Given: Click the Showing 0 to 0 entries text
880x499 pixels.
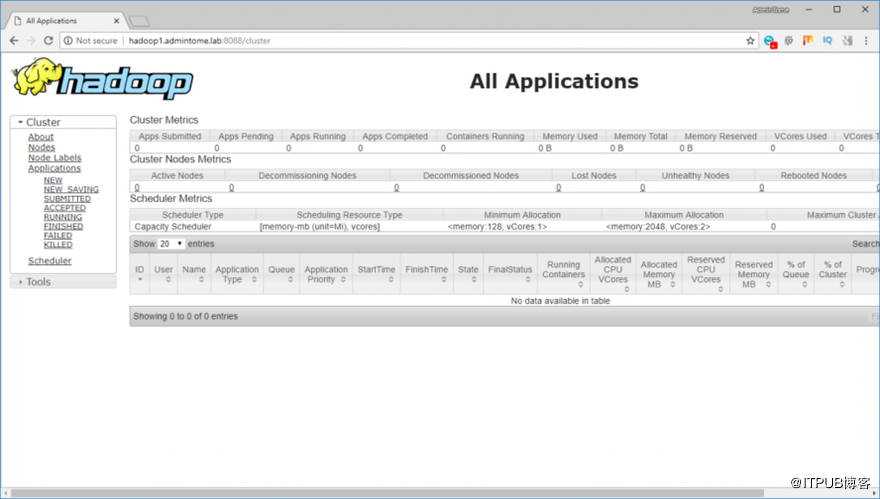Looking at the screenshot, I should 185,317.
